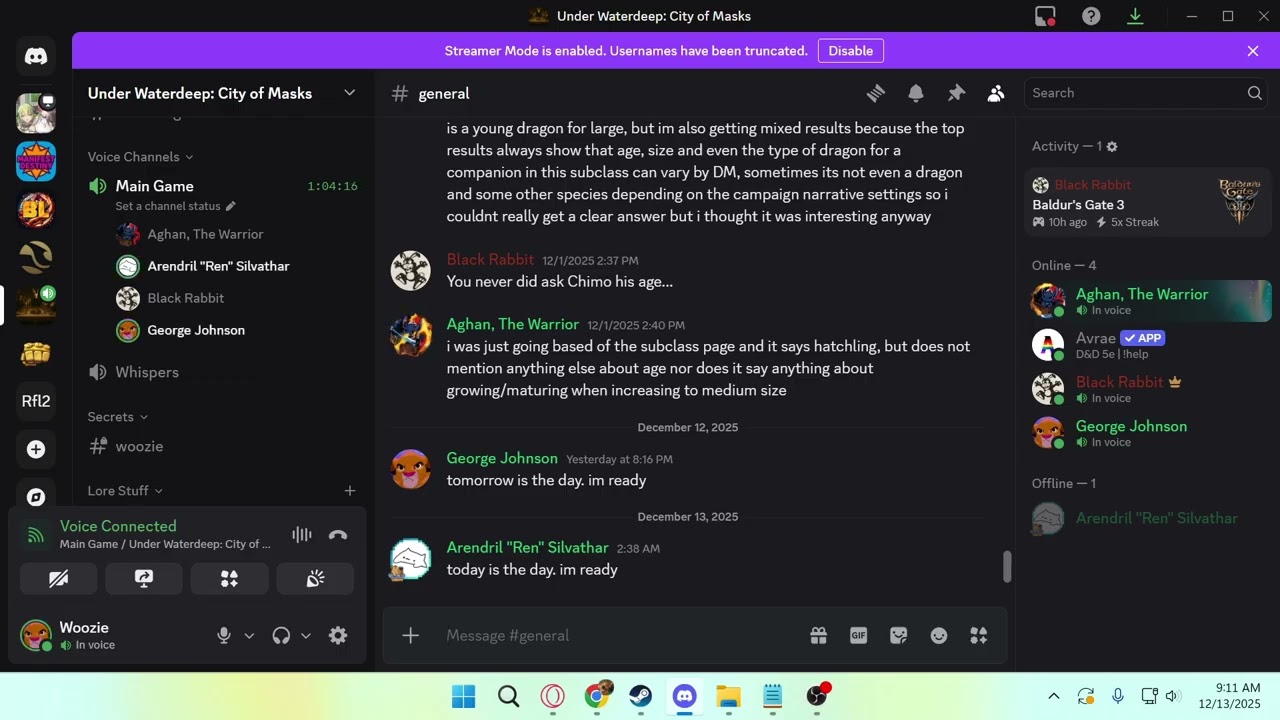Viewport: 1280px width, 720px height.
Task: Open microphone input options arrow
Action: 249,636
